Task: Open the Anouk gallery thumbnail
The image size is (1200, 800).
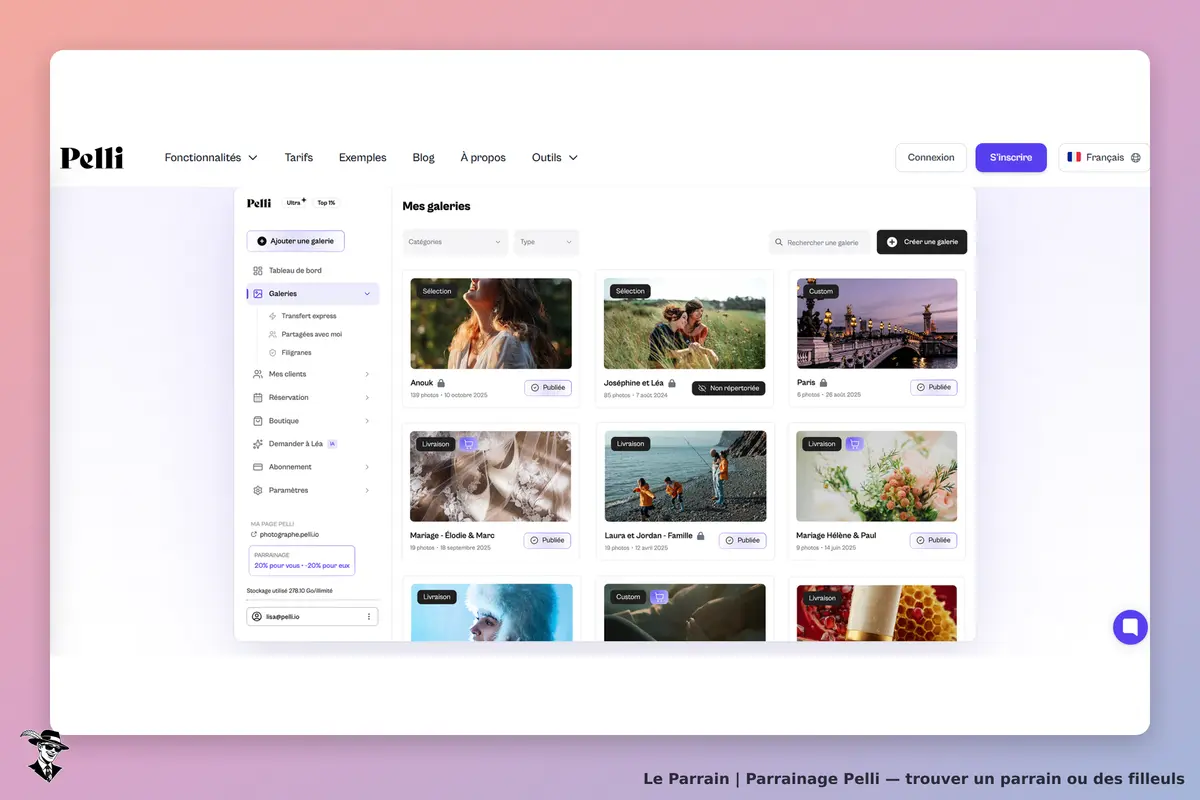Action: coord(491,324)
